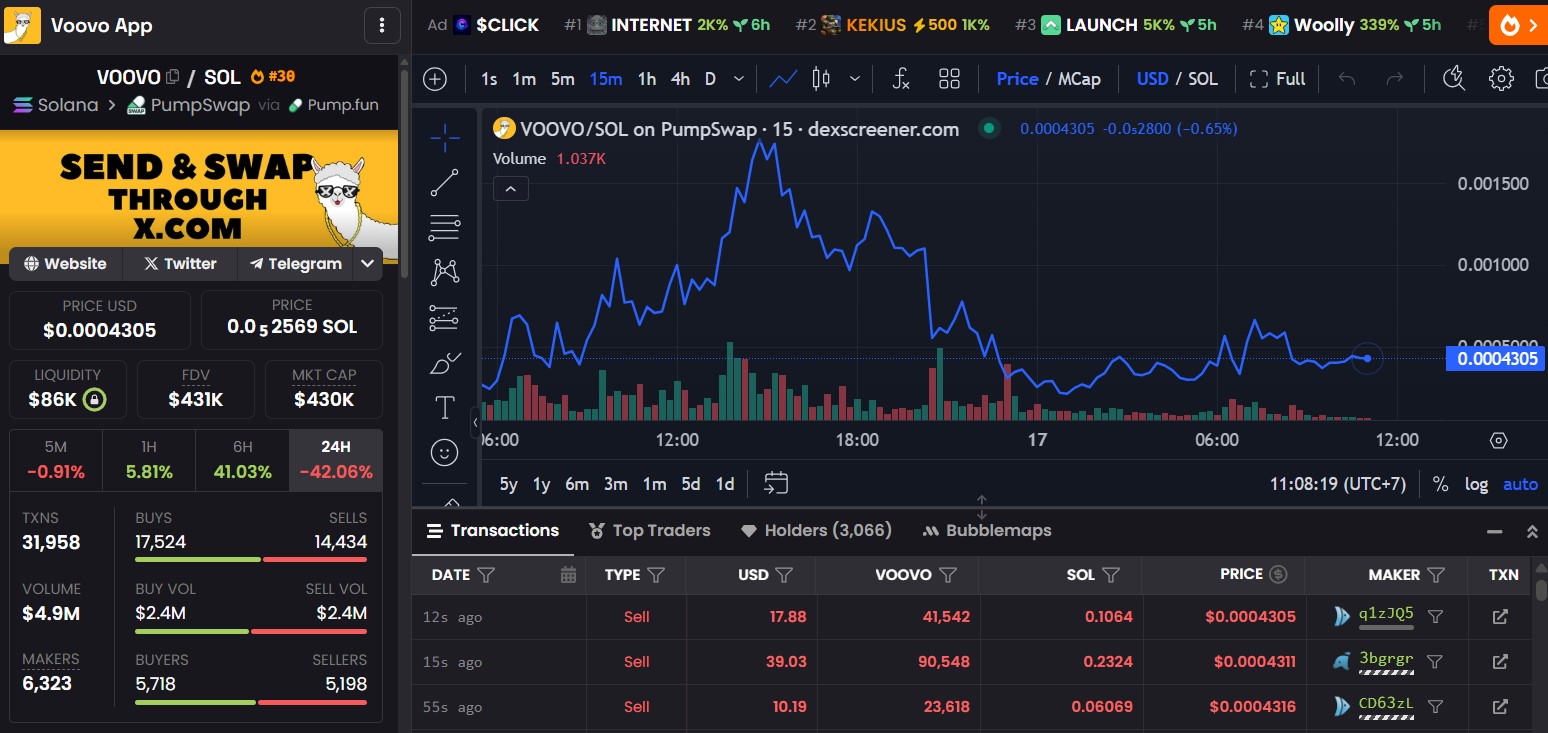Copy the VOOVO token address icon
This screenshot has width=1548, height=733.
click(173, 76)
